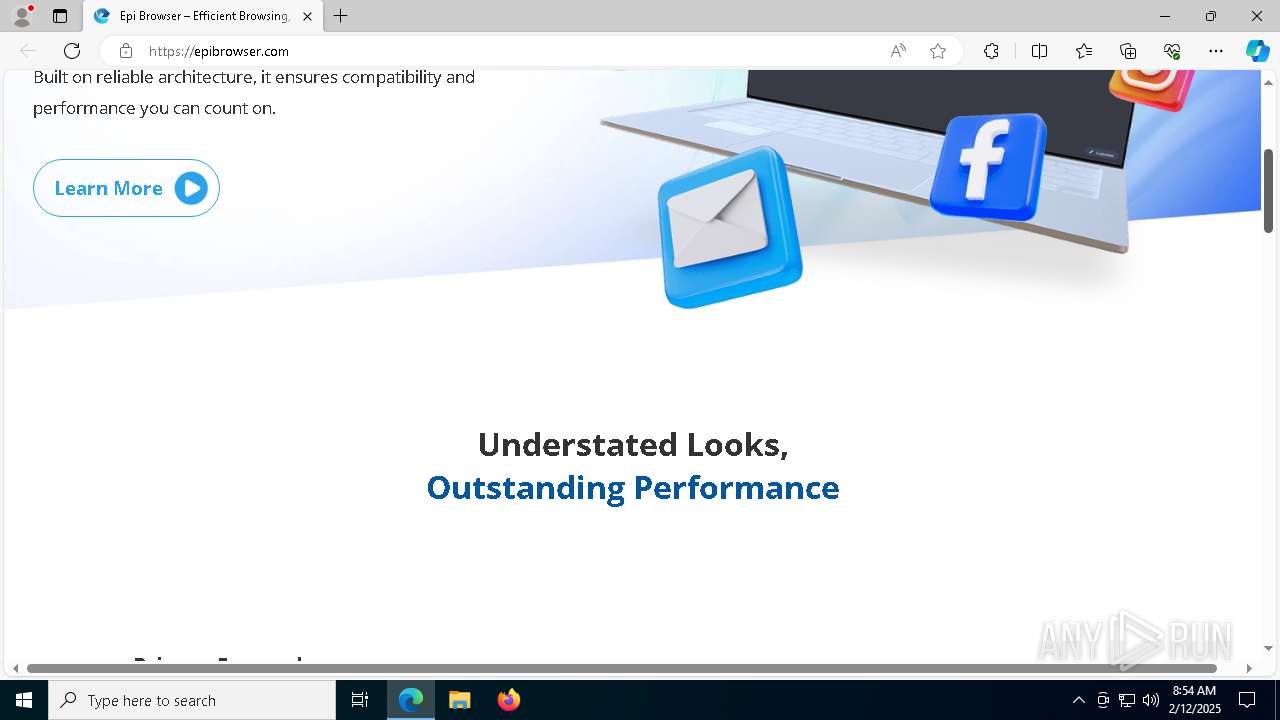Viewport: 1280px width, 720px height.
Task: Open the Extensions puzzle icon
Action: click(991, 51)
